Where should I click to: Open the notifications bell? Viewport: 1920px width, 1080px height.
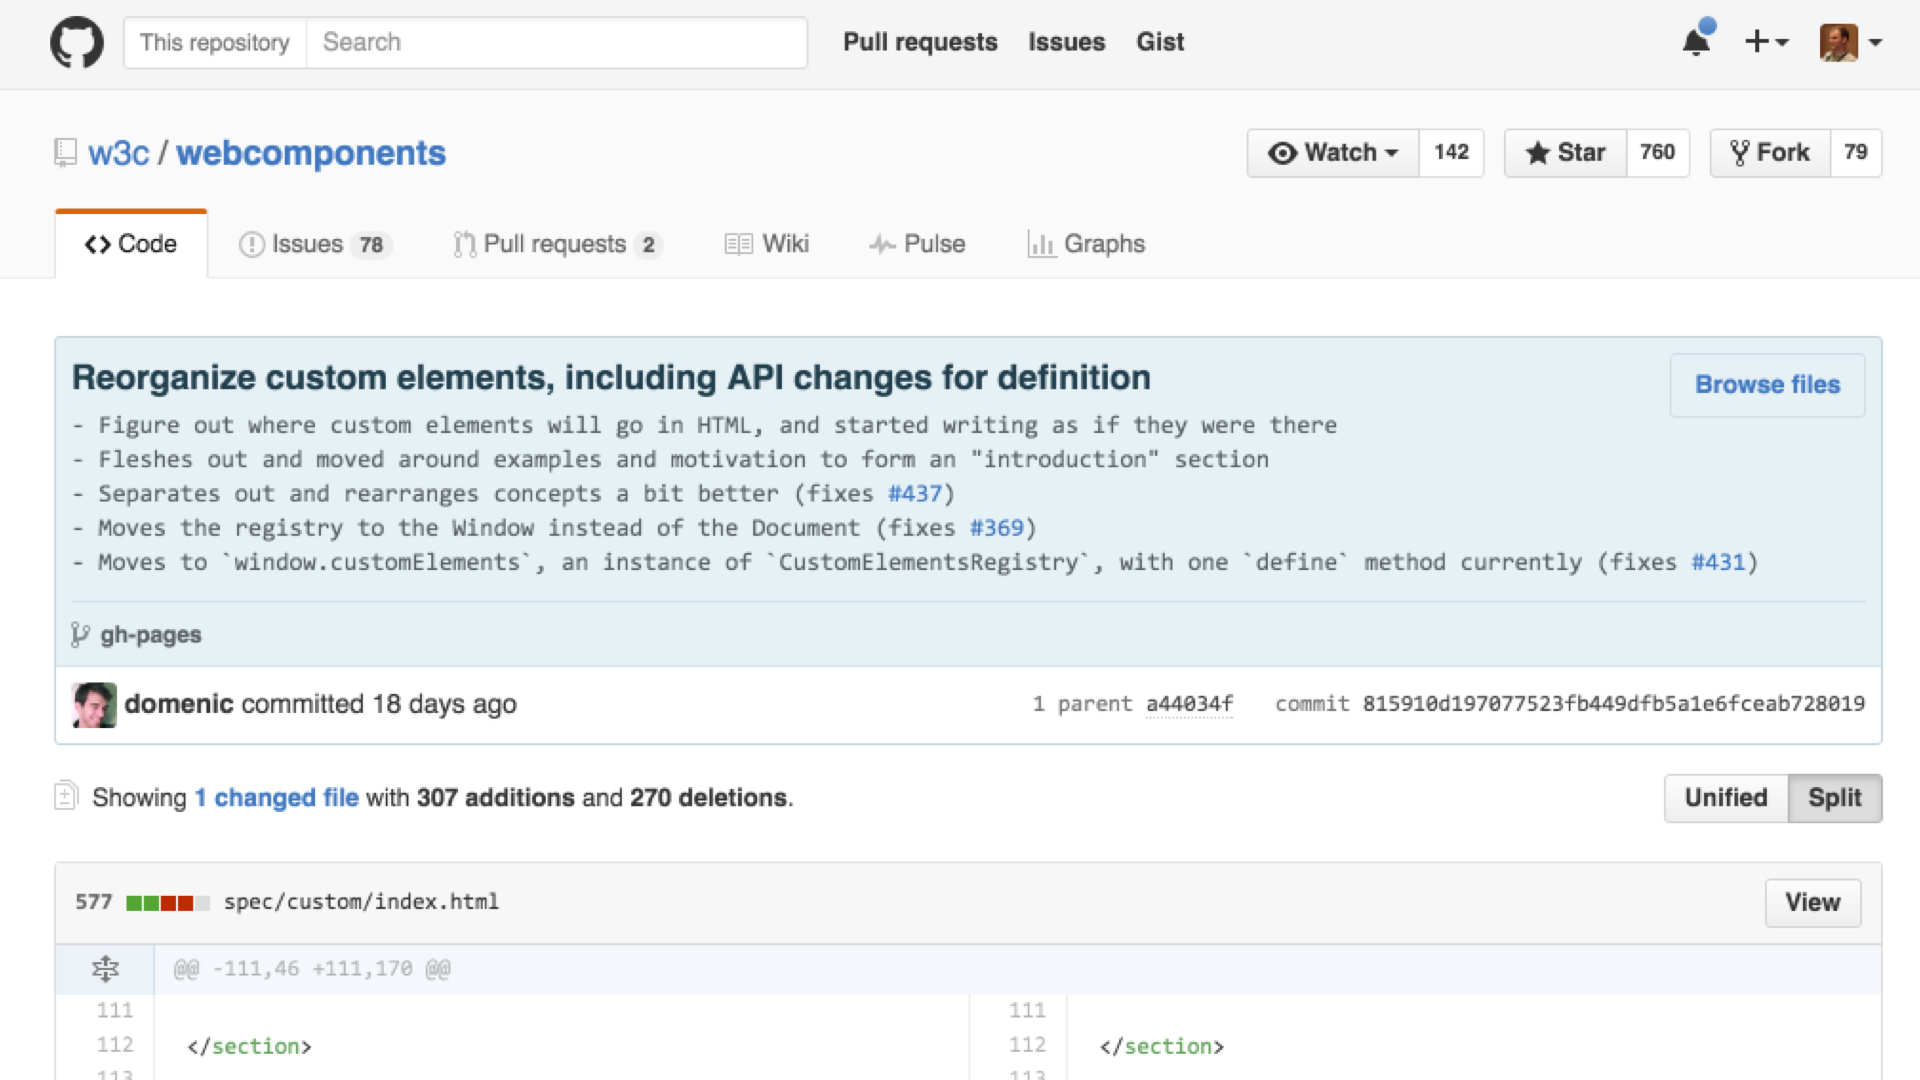pyautogui.click(x=1696, y=42)
